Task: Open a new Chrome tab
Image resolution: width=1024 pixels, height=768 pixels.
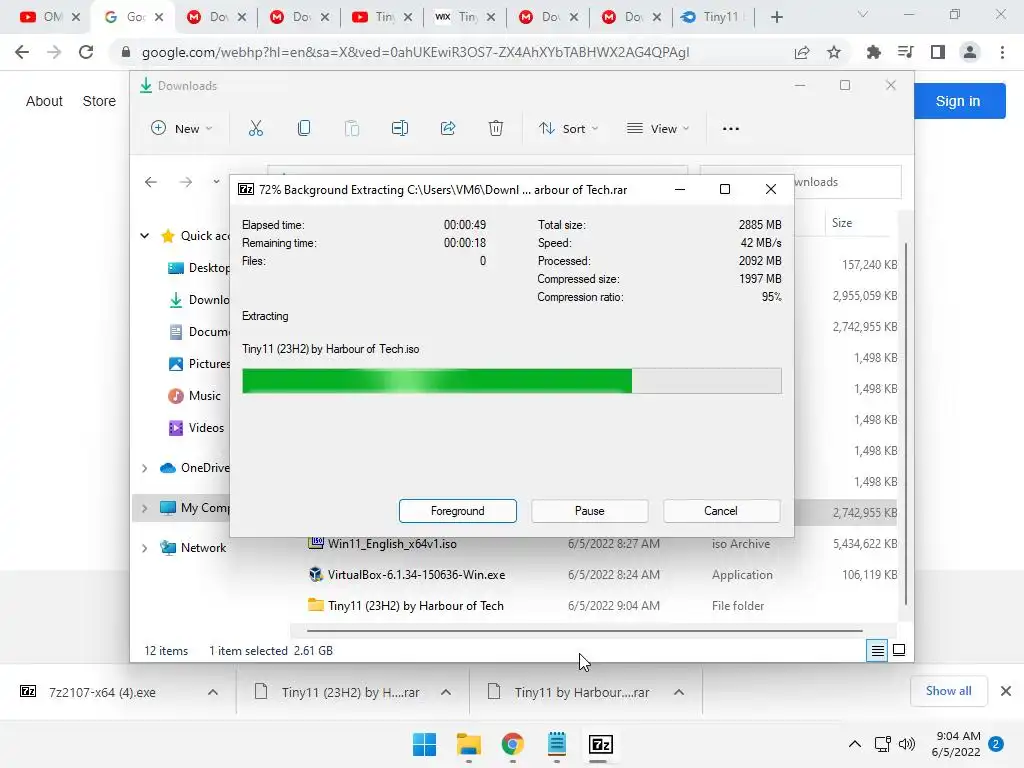Action: tap(776, 17)
